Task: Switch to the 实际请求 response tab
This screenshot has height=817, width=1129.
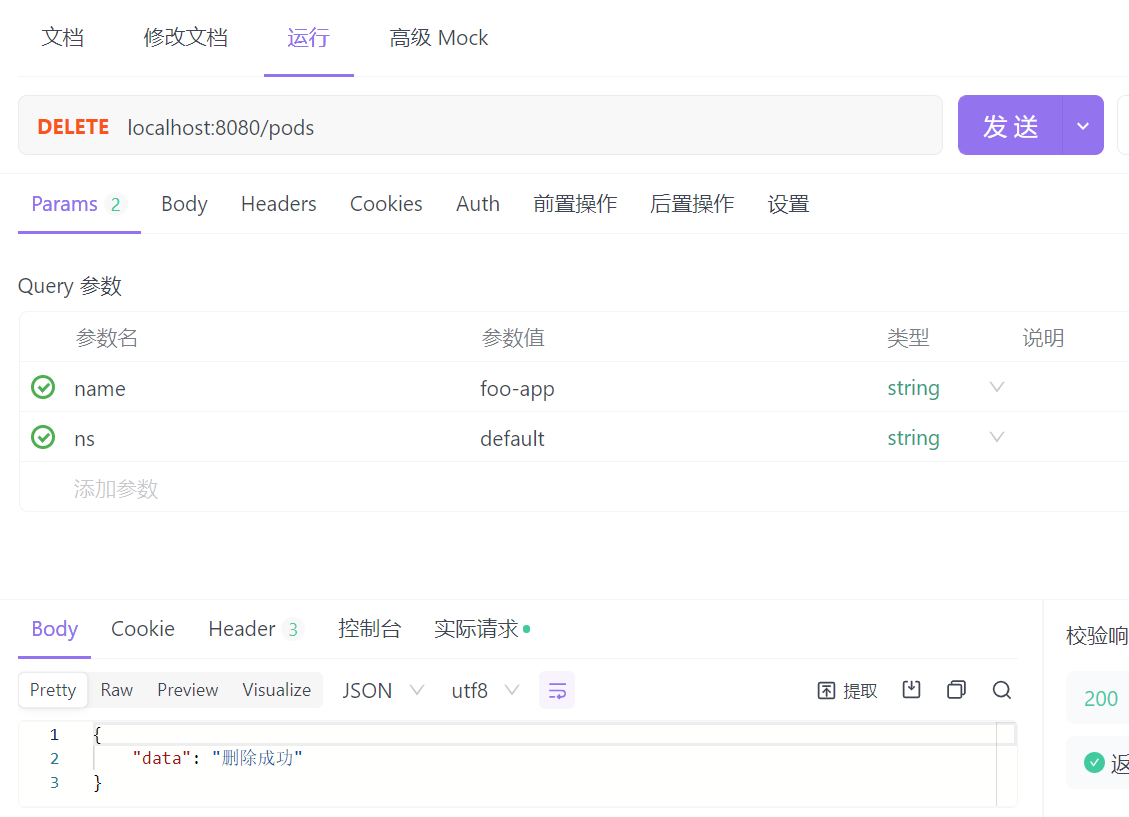Action: (x=477, y=629)
